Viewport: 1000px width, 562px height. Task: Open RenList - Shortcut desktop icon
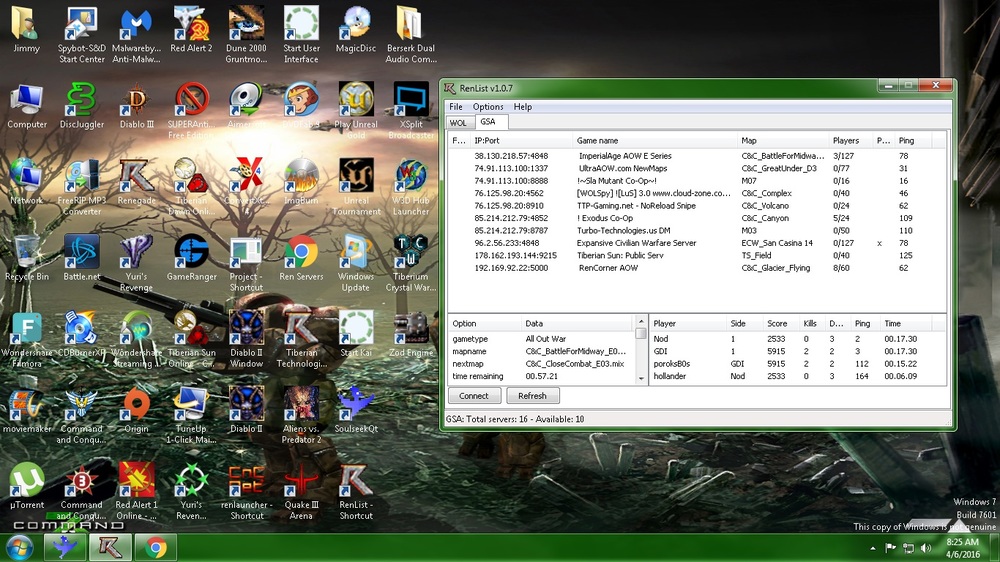click(x=356, y=492)
